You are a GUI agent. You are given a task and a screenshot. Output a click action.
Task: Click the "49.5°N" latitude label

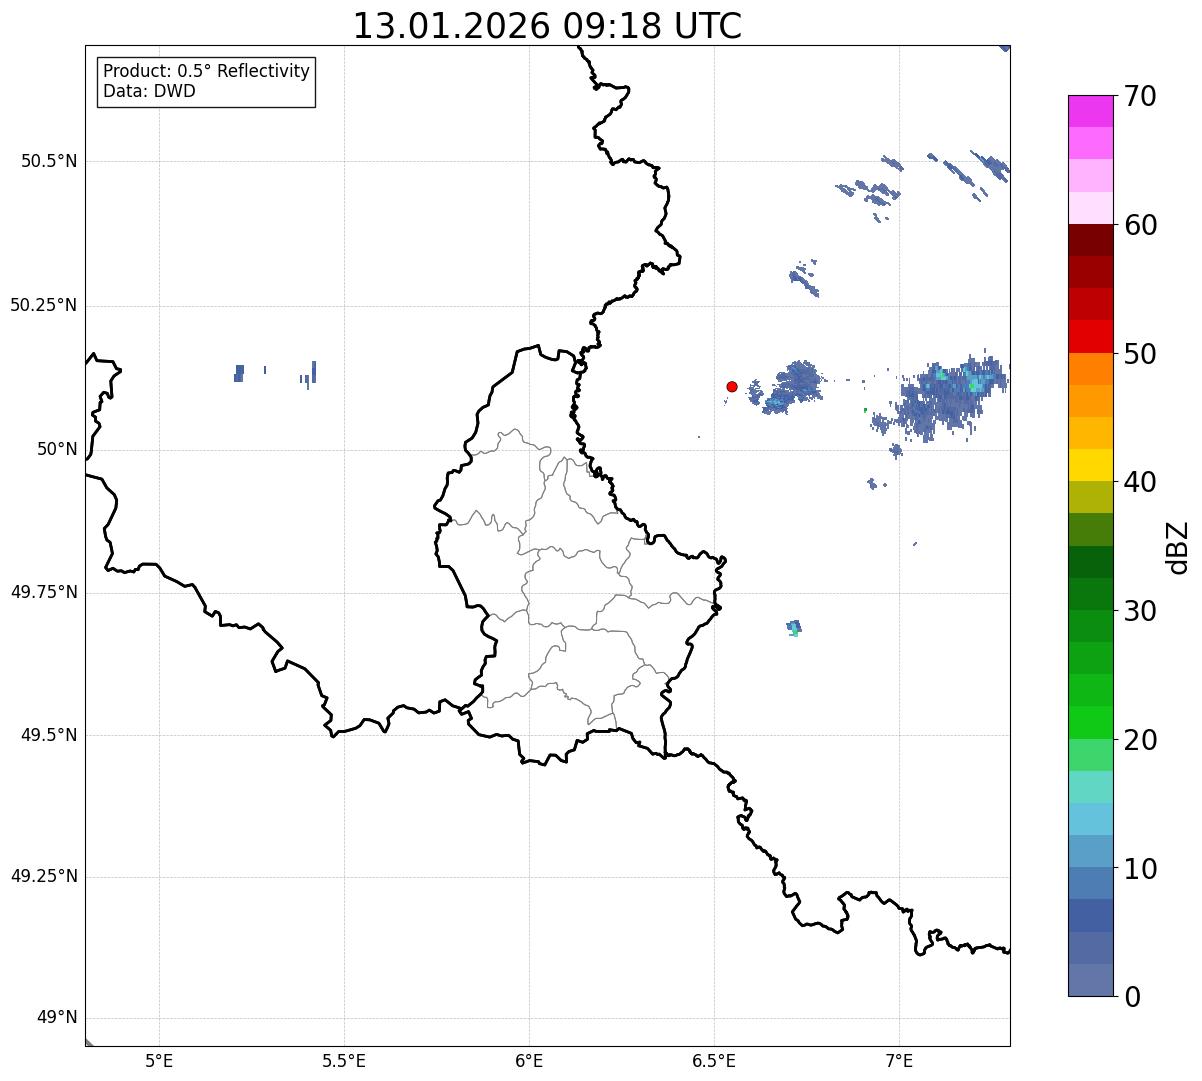pyautogui.click(x=50, y=735)
